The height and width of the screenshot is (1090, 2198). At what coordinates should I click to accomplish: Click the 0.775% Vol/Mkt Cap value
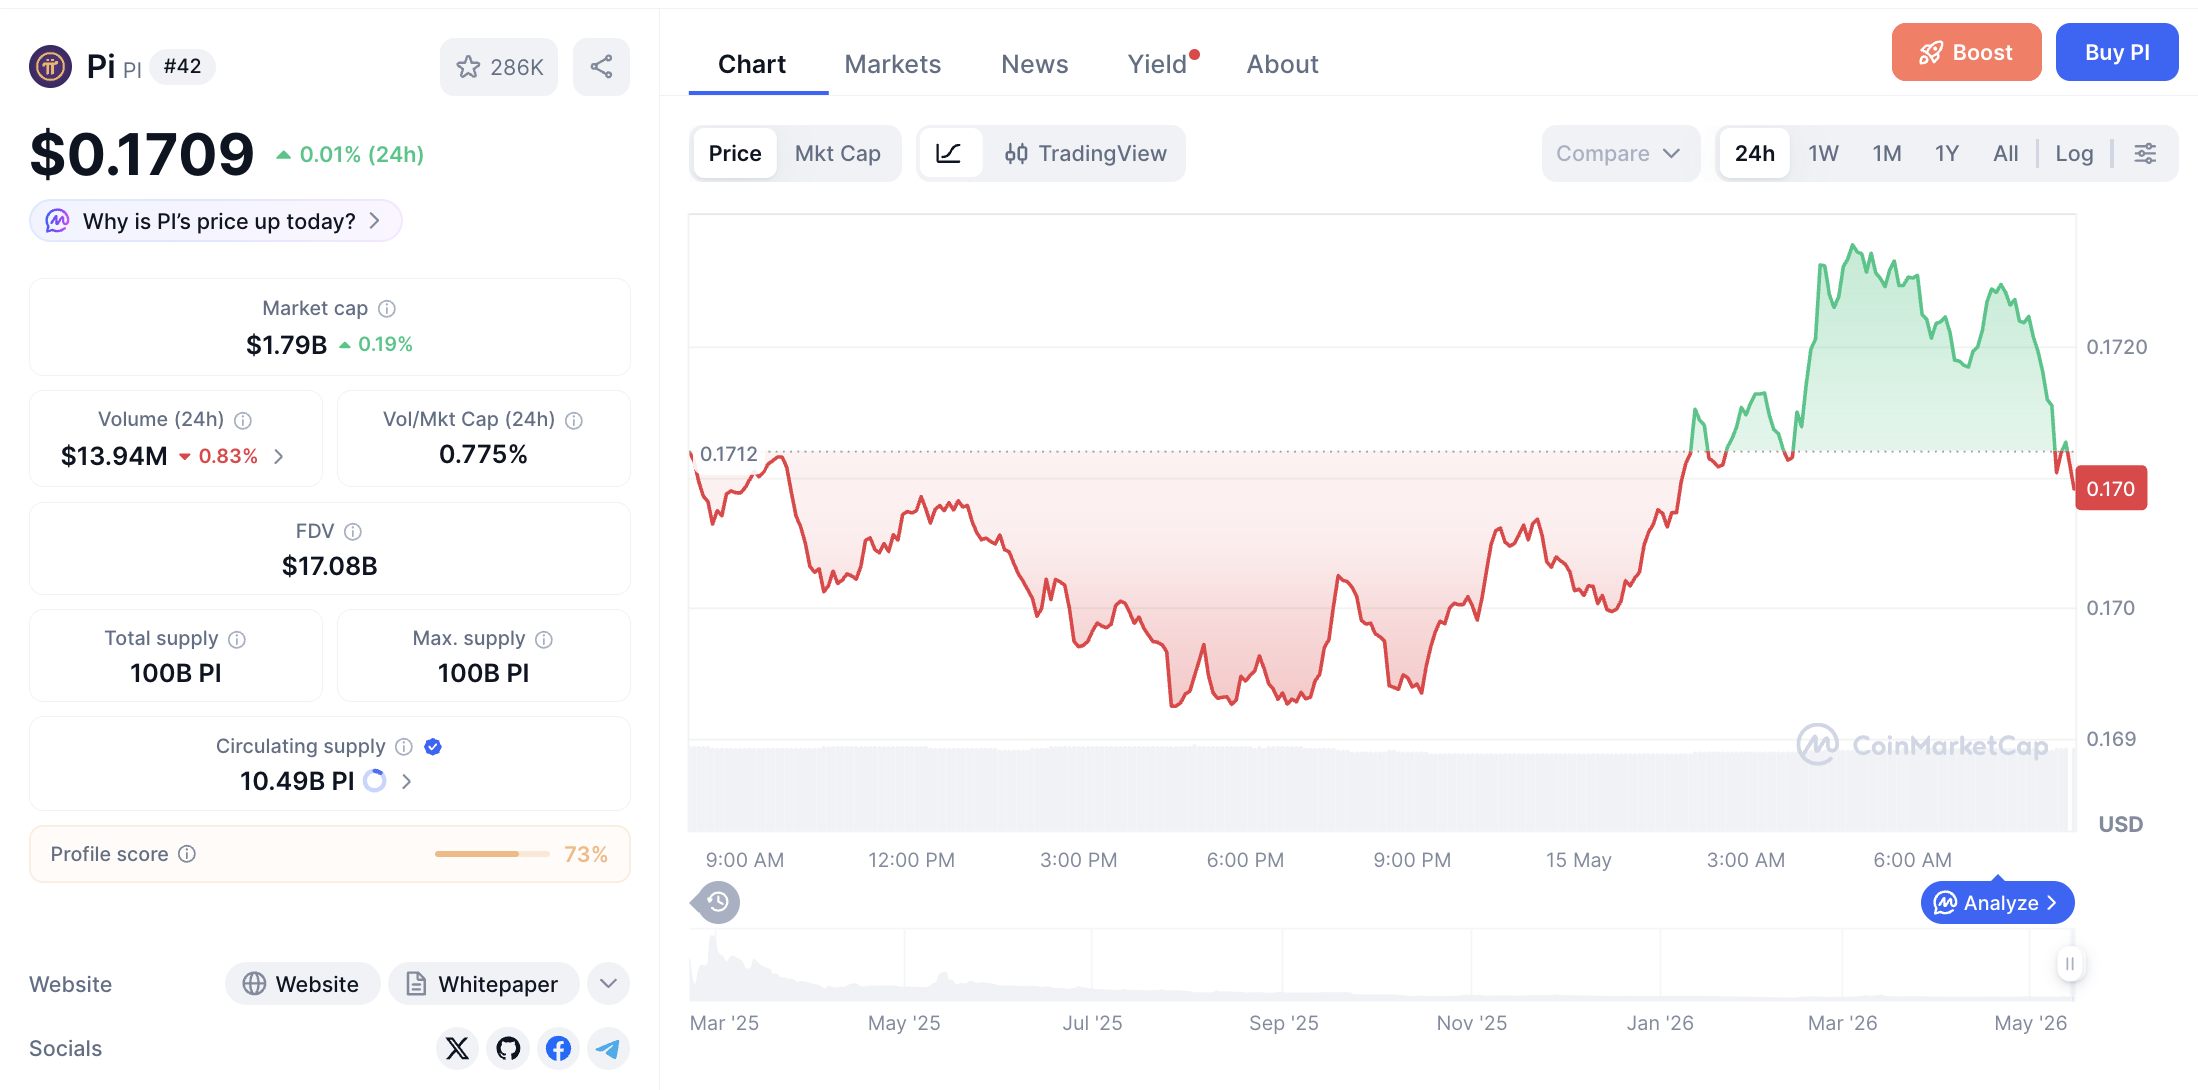tap(483, 454)
